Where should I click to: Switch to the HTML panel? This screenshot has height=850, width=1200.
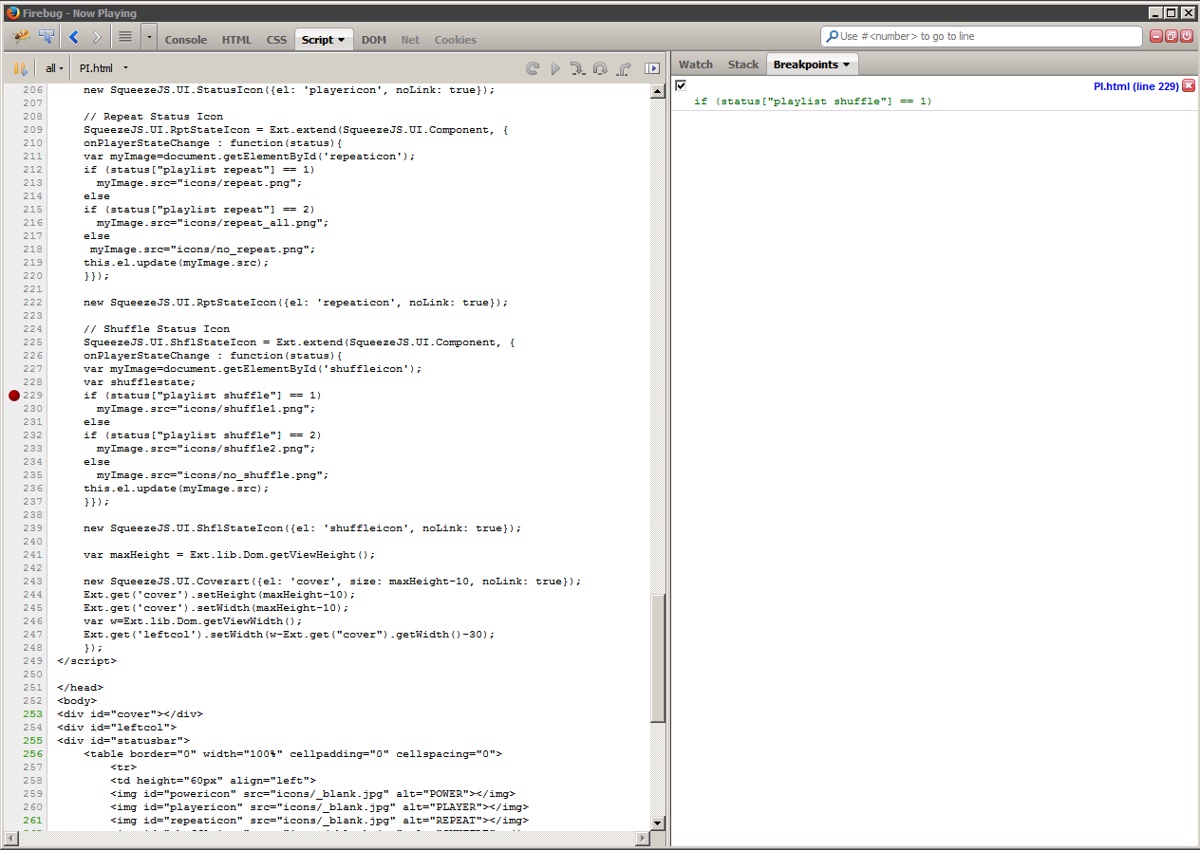[x=237, y=40]
